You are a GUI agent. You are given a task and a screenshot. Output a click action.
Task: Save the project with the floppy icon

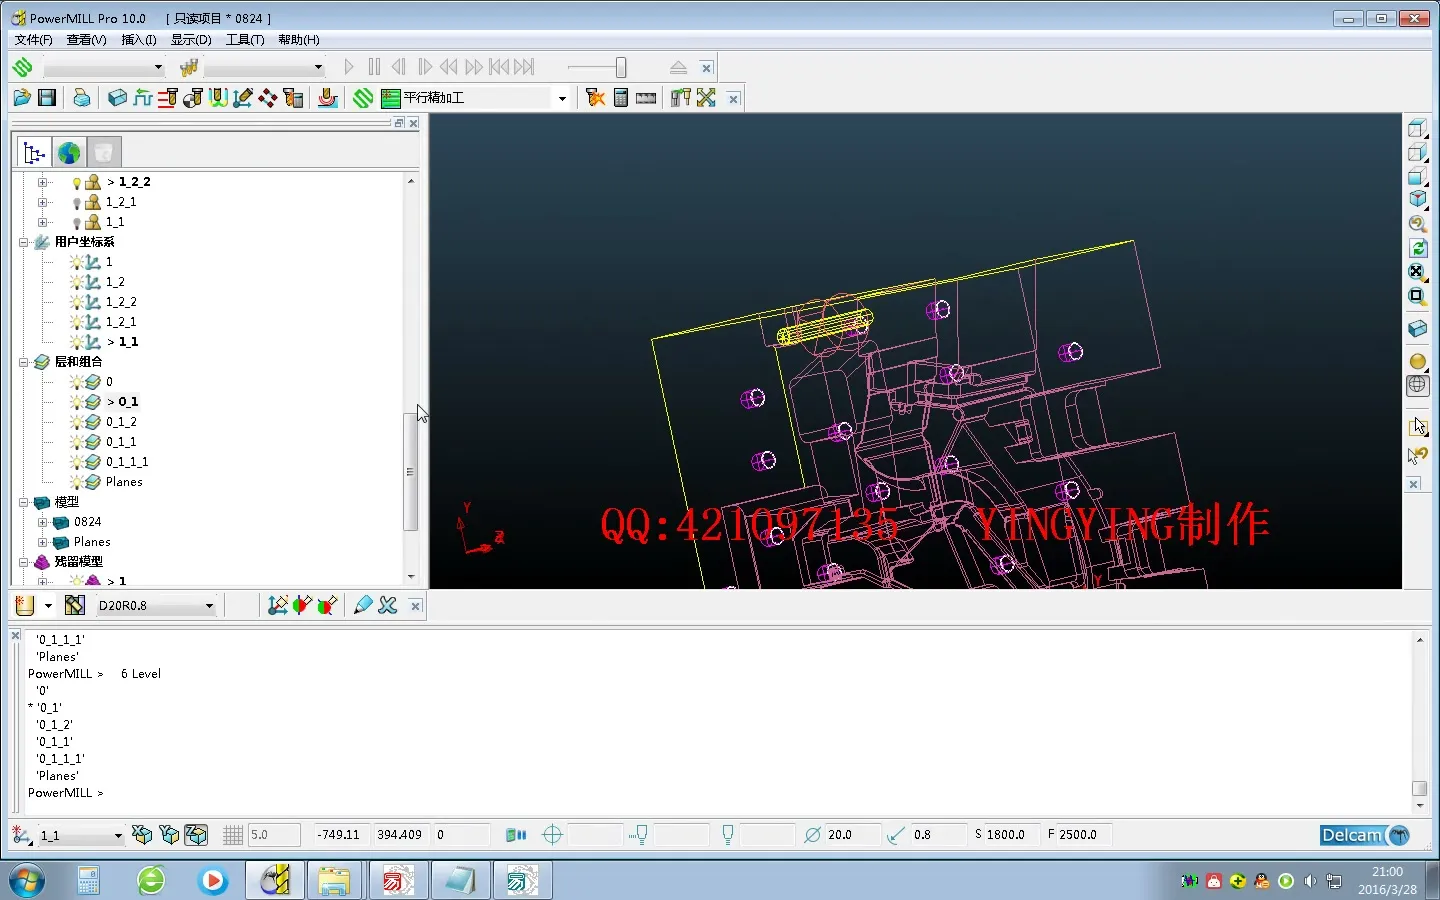pyautogui.click(x=47, y=98)
